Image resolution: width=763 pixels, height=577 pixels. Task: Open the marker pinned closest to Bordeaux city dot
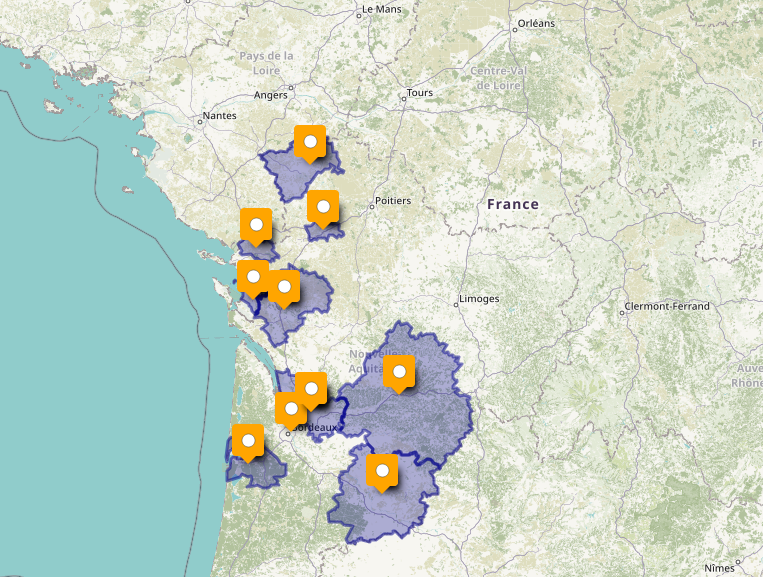[291, 408]
